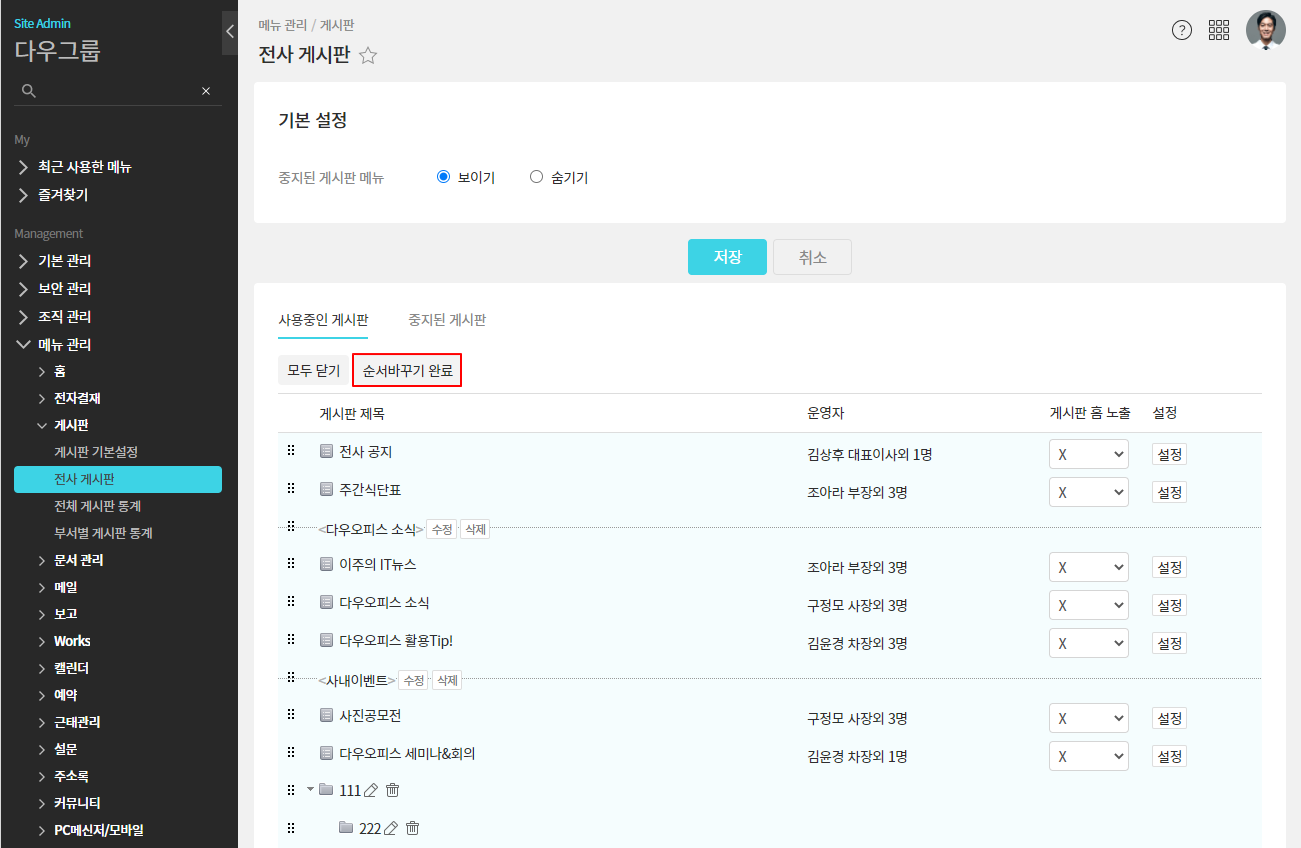
Task: Star the 전사 게시판 page as favorite
Action: 368,56
